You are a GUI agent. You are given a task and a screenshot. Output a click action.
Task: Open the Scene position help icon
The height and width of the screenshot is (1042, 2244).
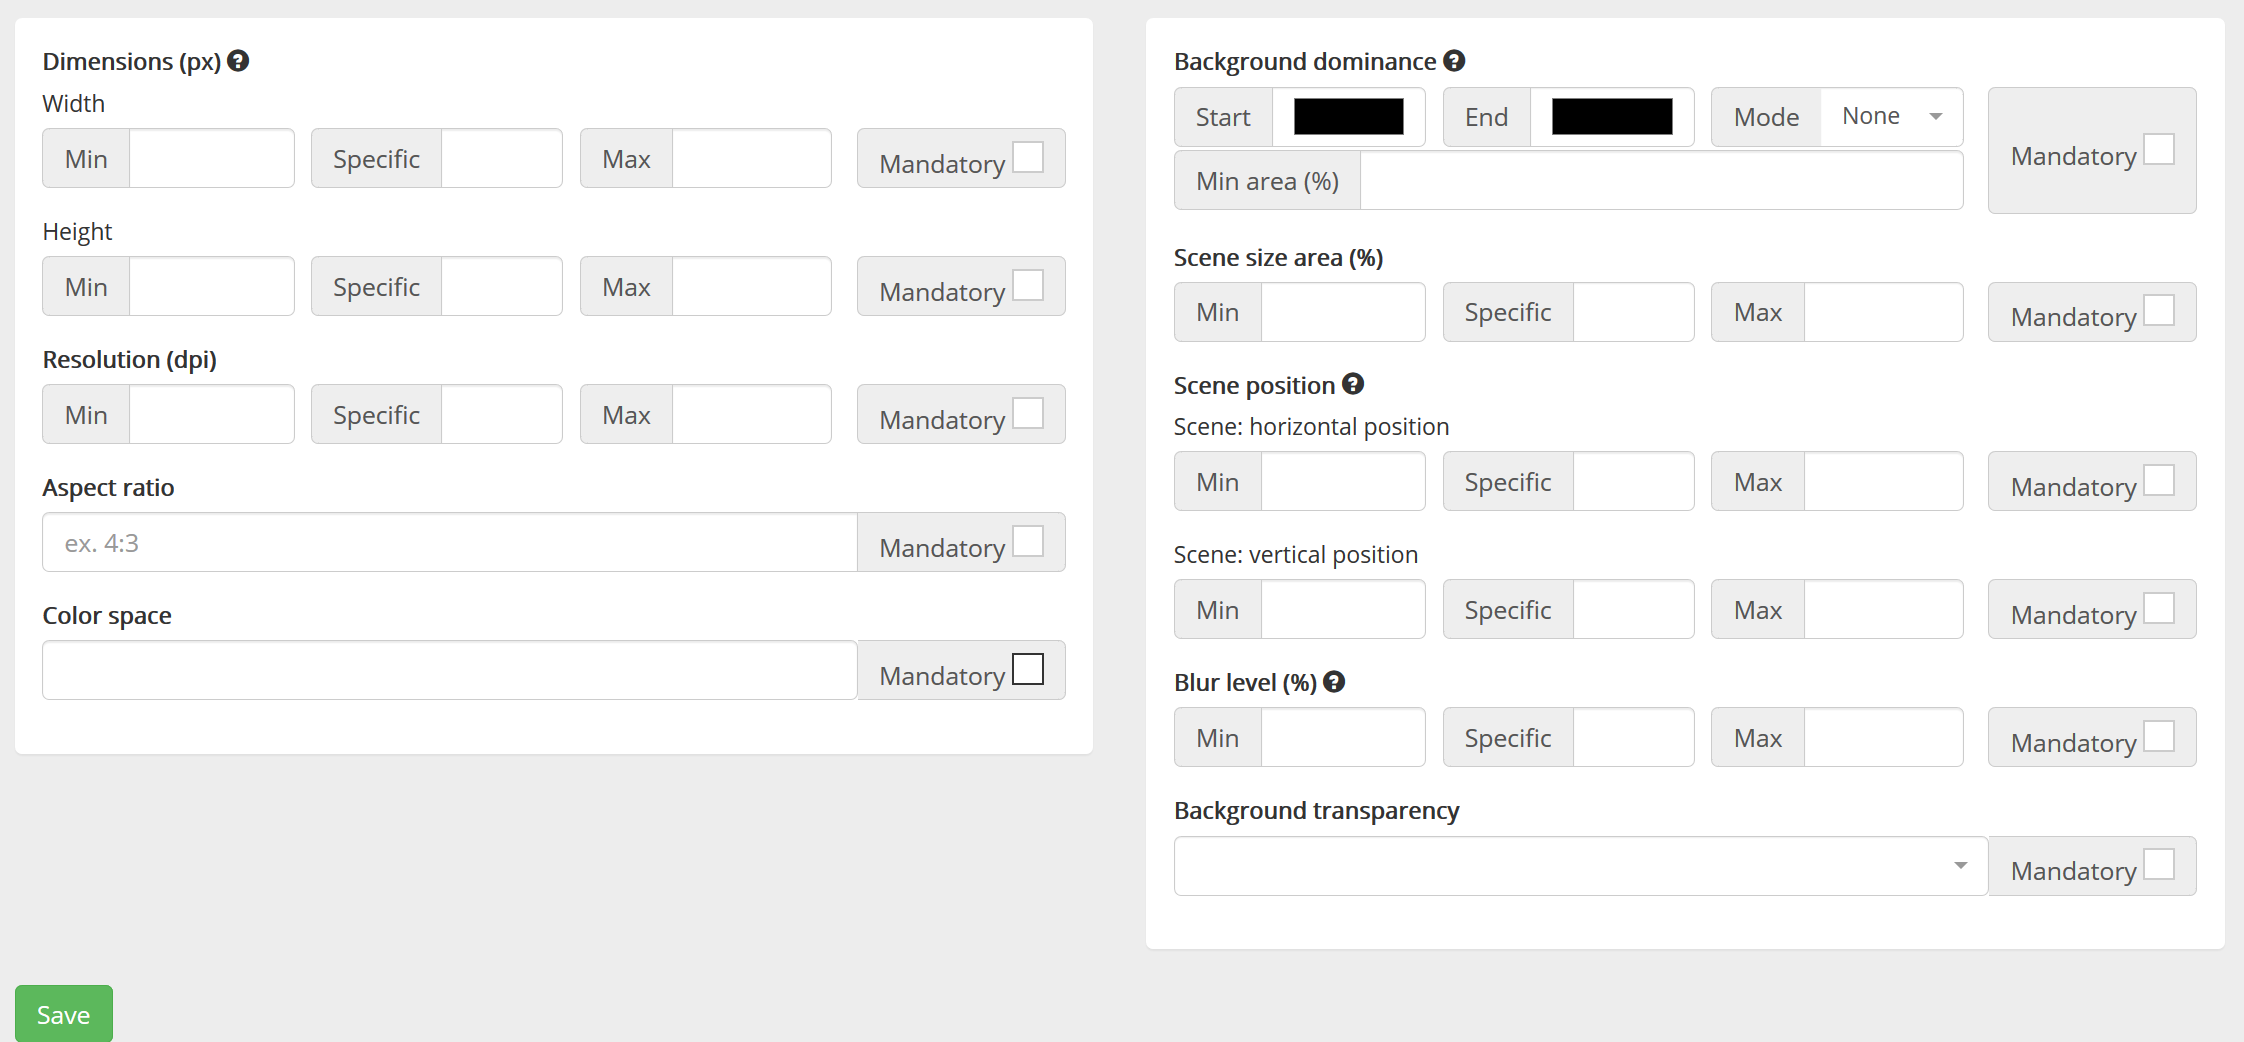[x=1353, y=384]
